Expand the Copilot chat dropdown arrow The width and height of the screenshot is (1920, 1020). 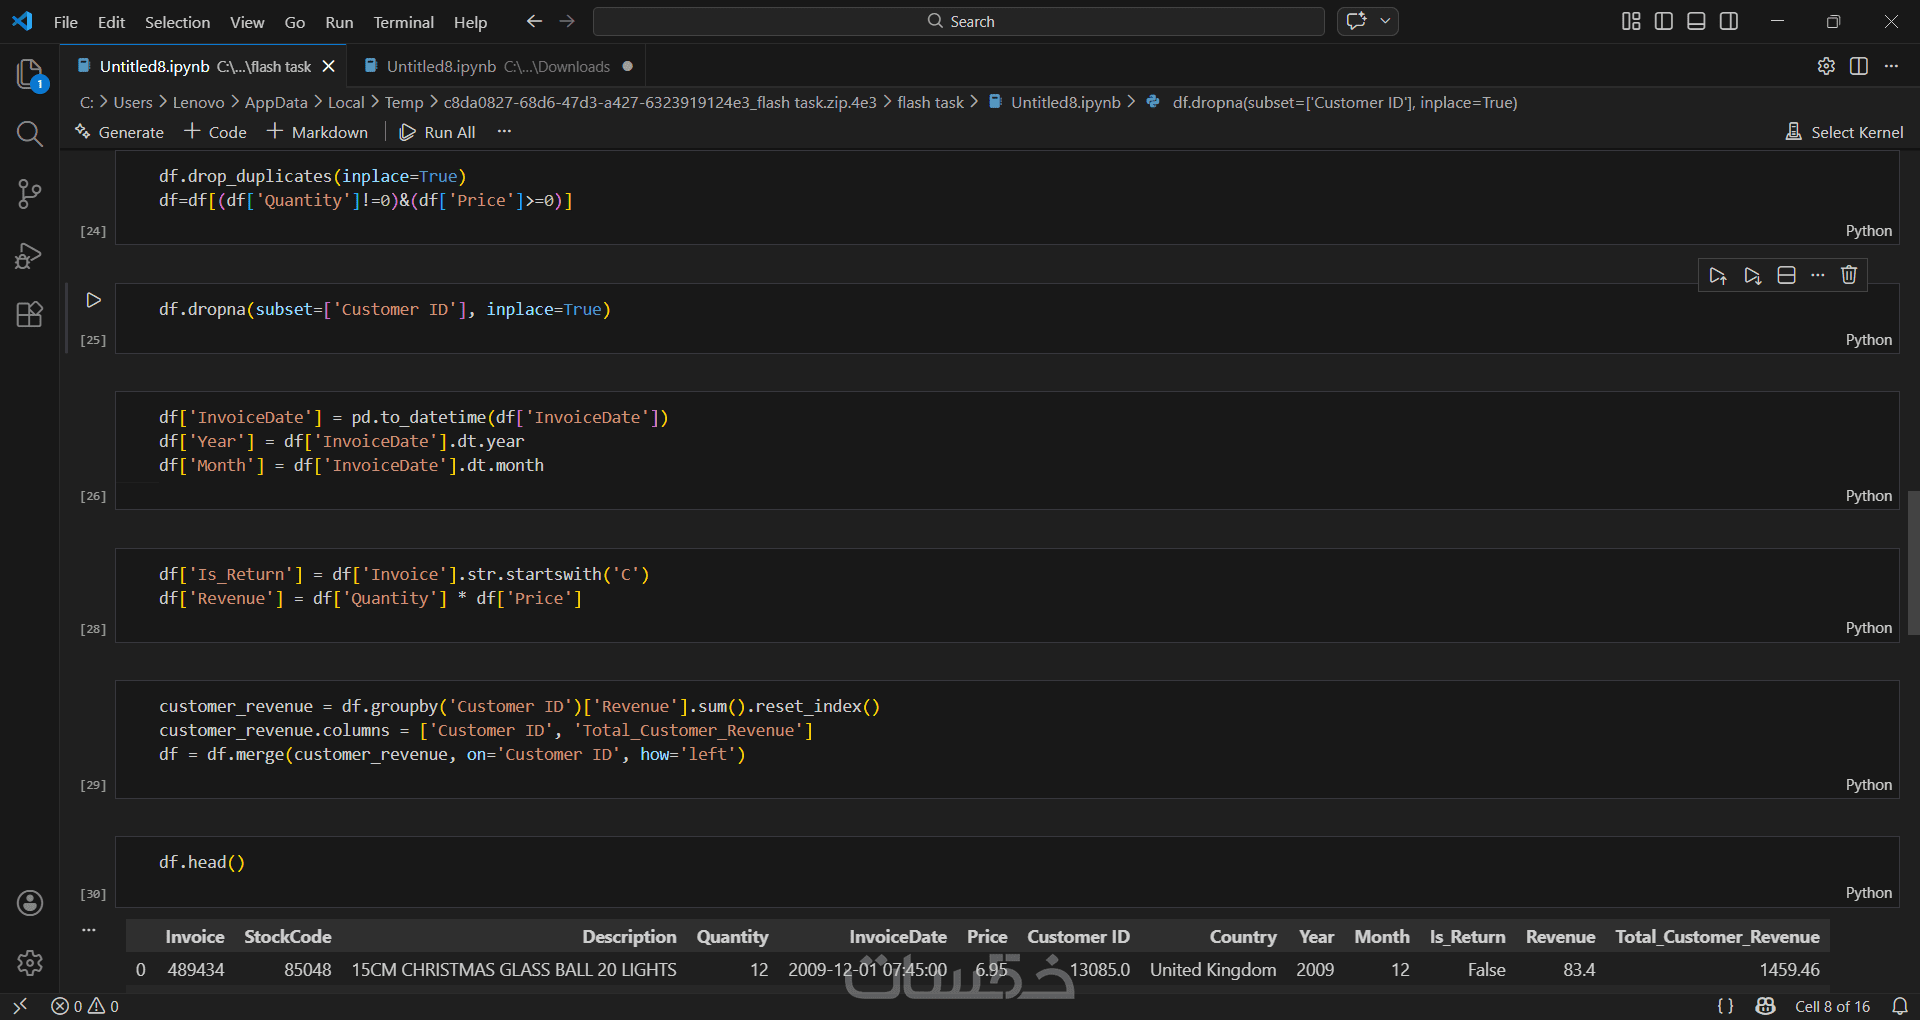click(x=1385, y=21)
